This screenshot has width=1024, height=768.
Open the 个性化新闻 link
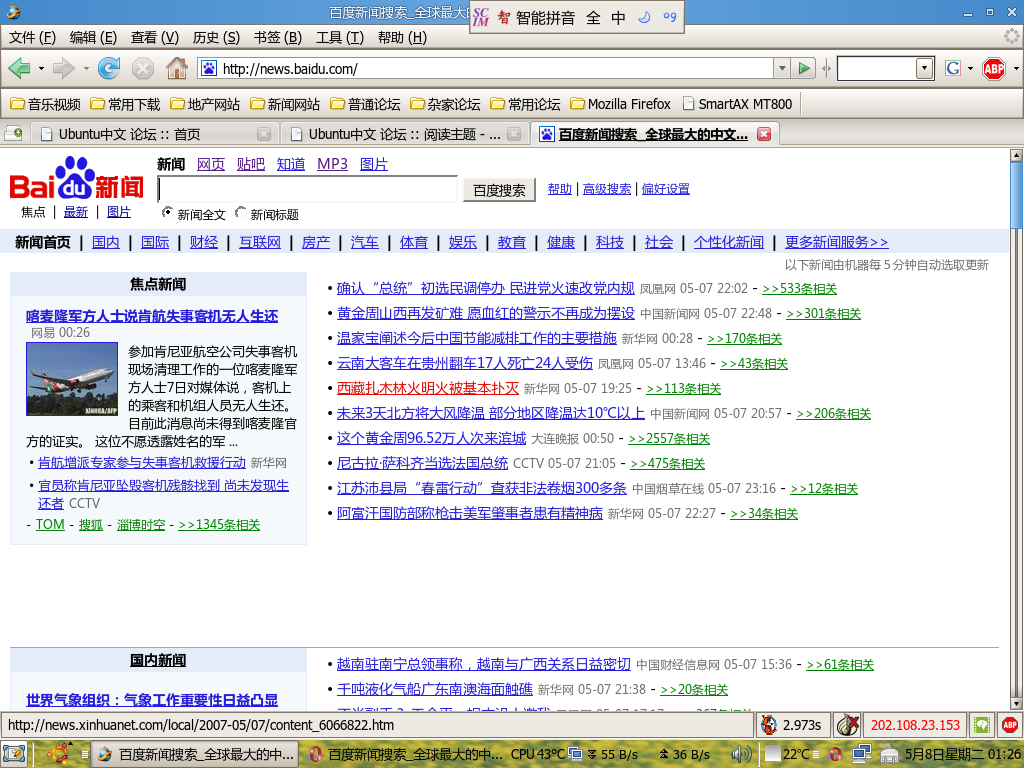729,242
